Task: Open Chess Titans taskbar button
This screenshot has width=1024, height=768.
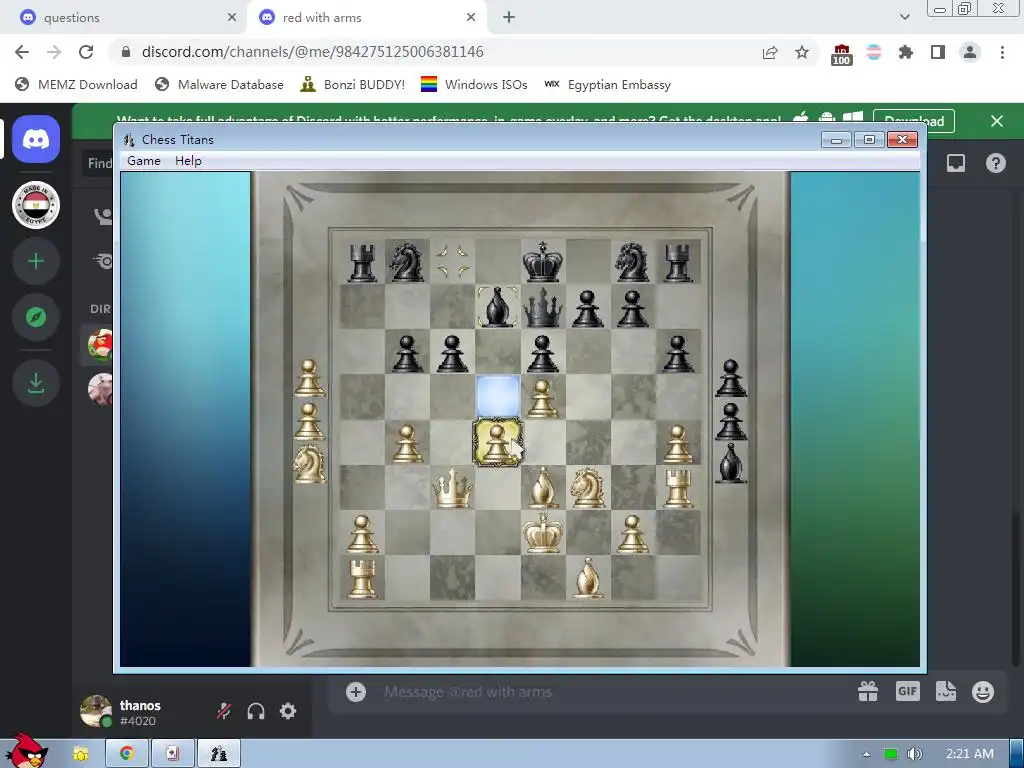Action: [219, 754]
